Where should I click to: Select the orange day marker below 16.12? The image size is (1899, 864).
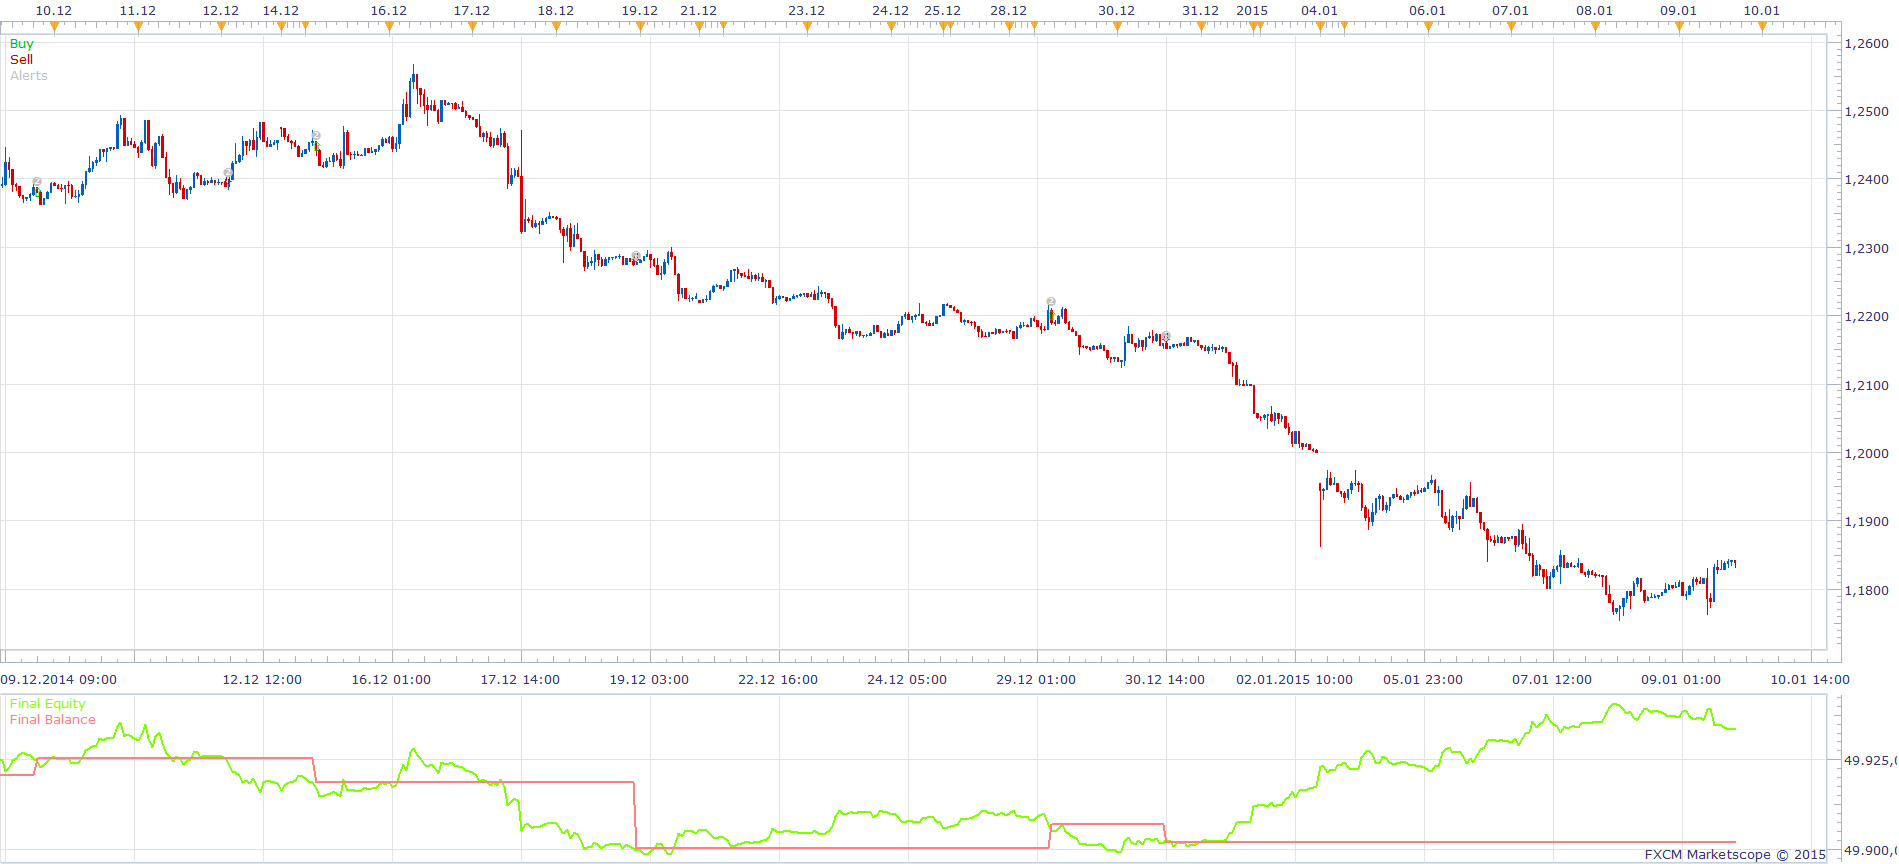(x=389, y=27)
